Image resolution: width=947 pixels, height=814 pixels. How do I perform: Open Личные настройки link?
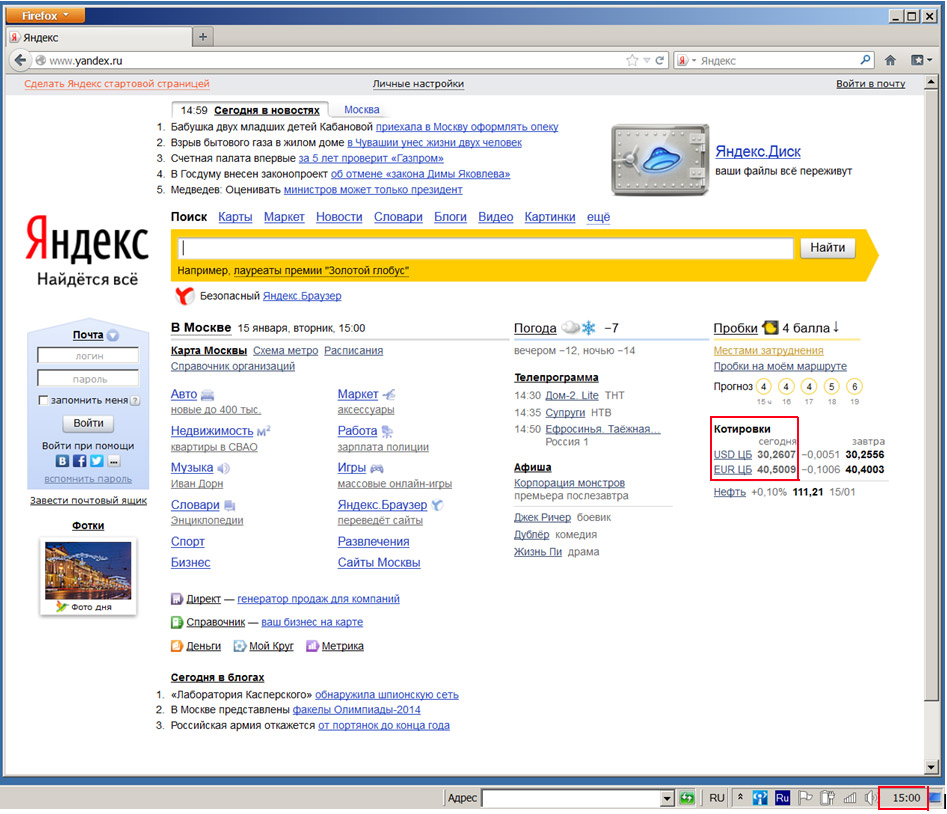418,84
